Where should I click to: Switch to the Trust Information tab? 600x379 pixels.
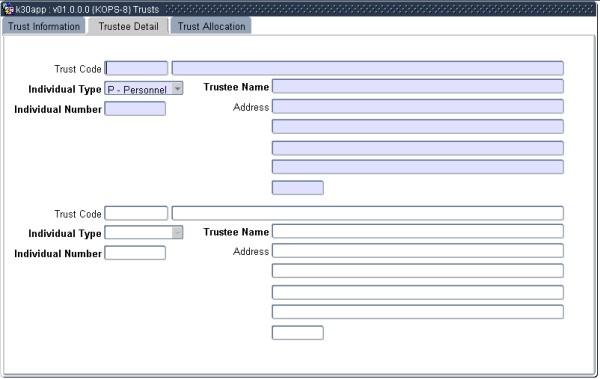click(44, 26)
